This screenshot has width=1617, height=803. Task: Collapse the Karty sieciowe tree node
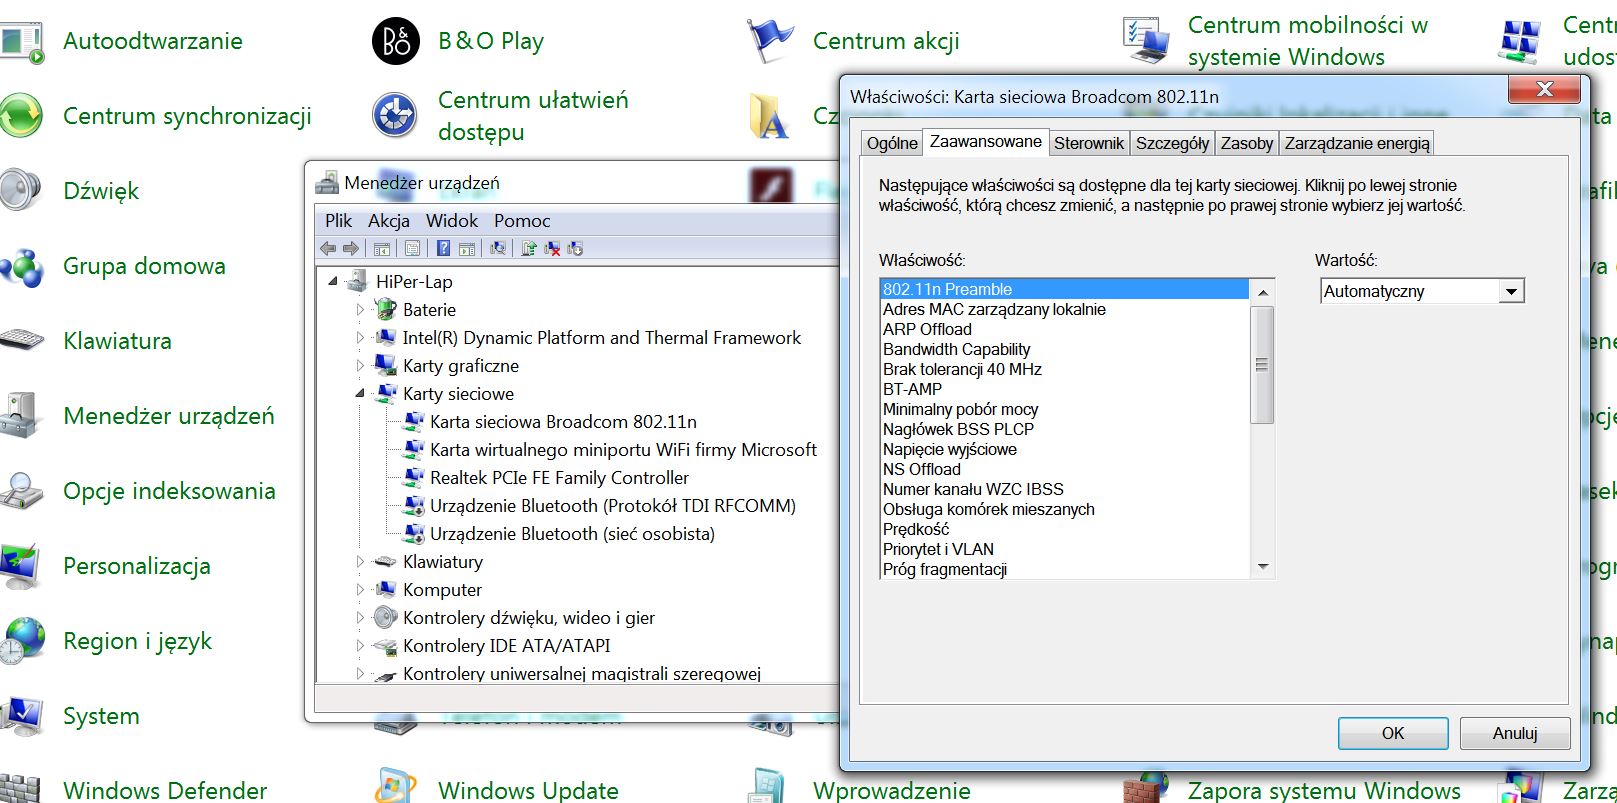pyautogui.click(x=360, y=394)
